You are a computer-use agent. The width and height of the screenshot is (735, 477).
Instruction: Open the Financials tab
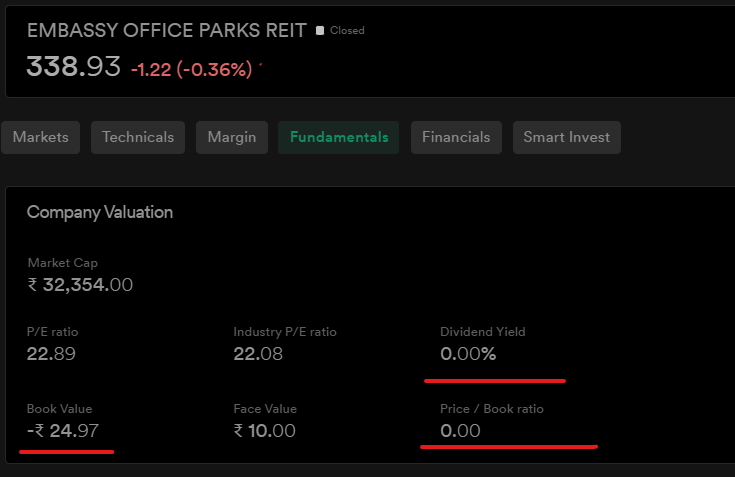[x=456, y=137]
